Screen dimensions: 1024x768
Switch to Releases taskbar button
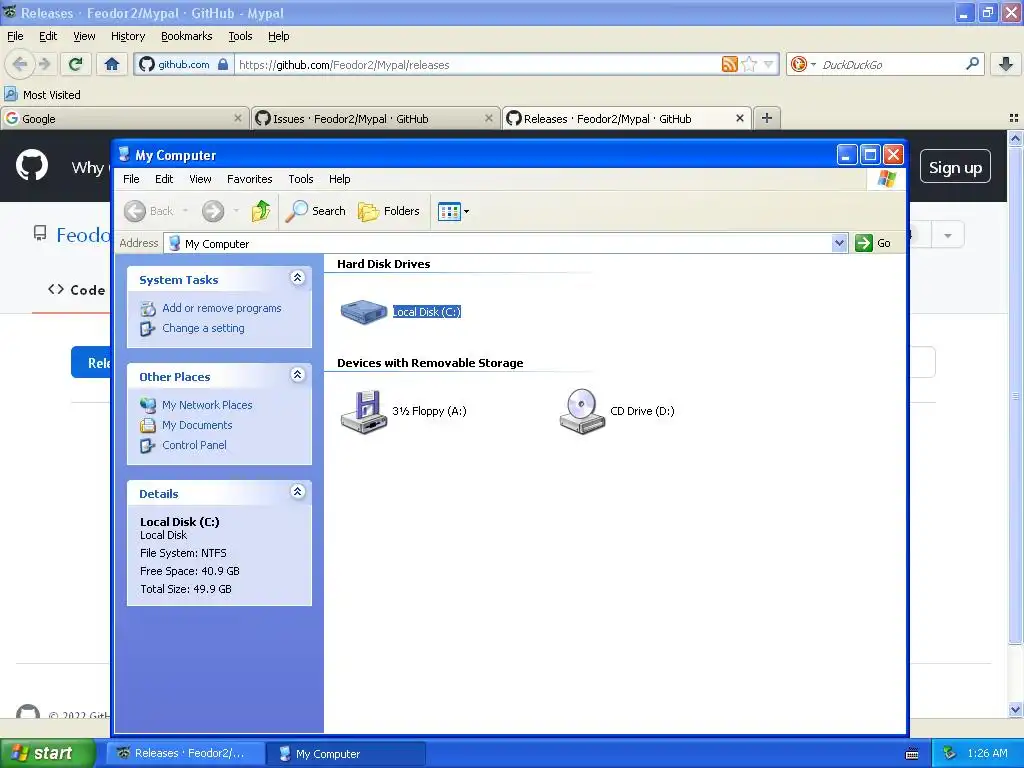(x=186, y=753)
